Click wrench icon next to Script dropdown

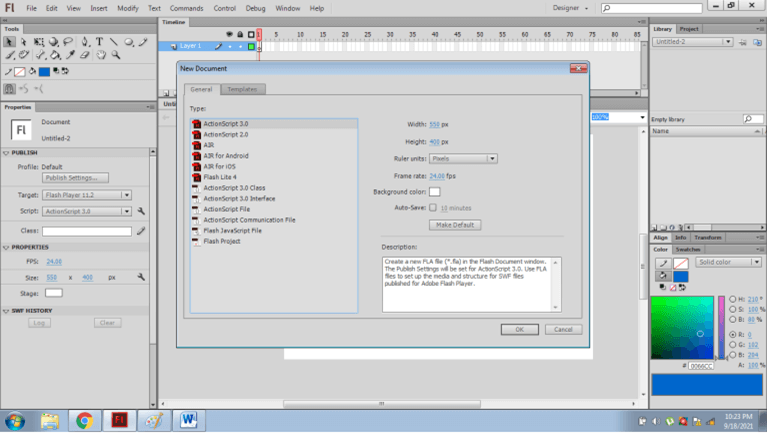click(141, 211)
